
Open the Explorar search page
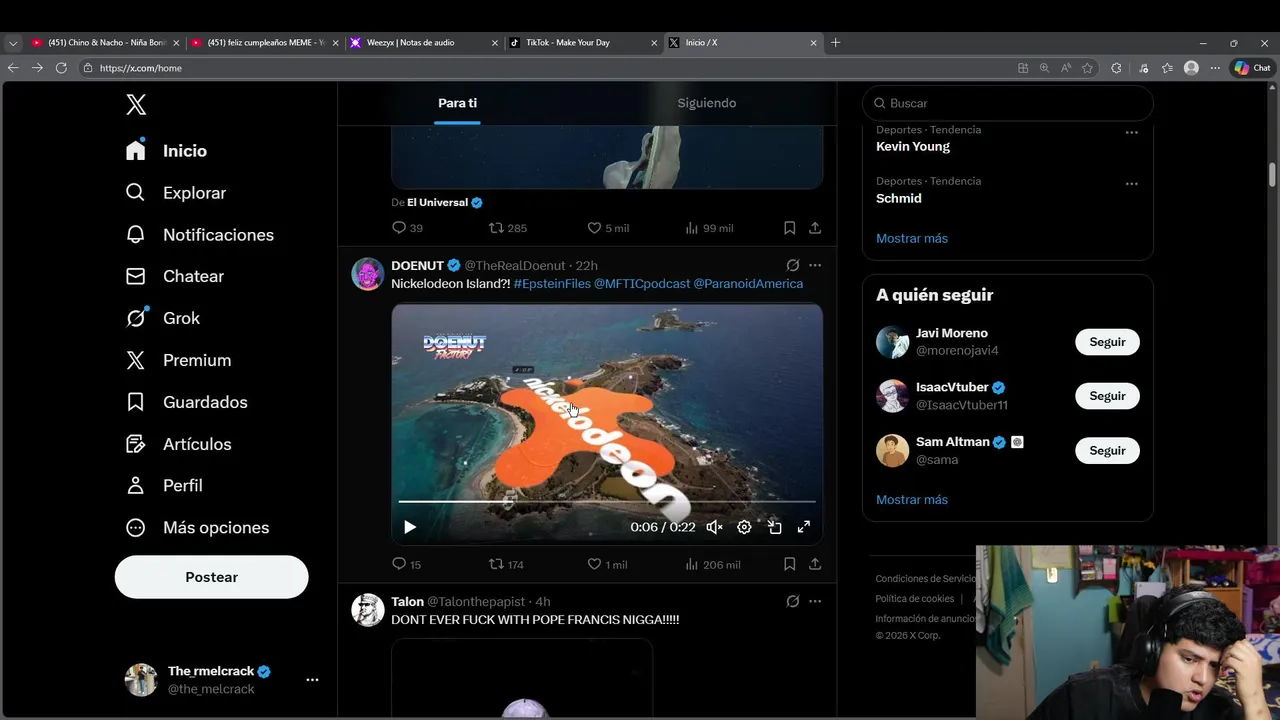(176, 193)
